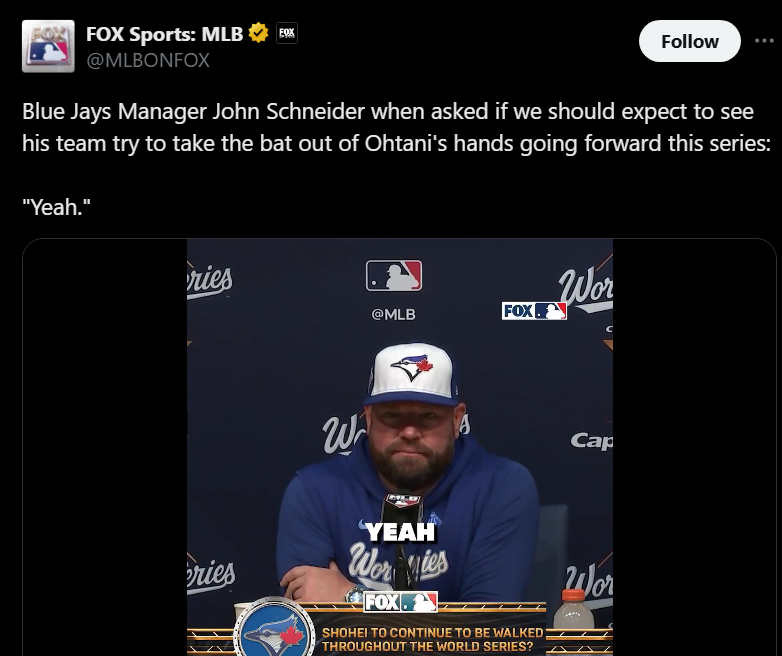This screenshot has height=656, width=782.
Task: Click the quoted "Yeah." text line
Action: (x=56, y=207)
